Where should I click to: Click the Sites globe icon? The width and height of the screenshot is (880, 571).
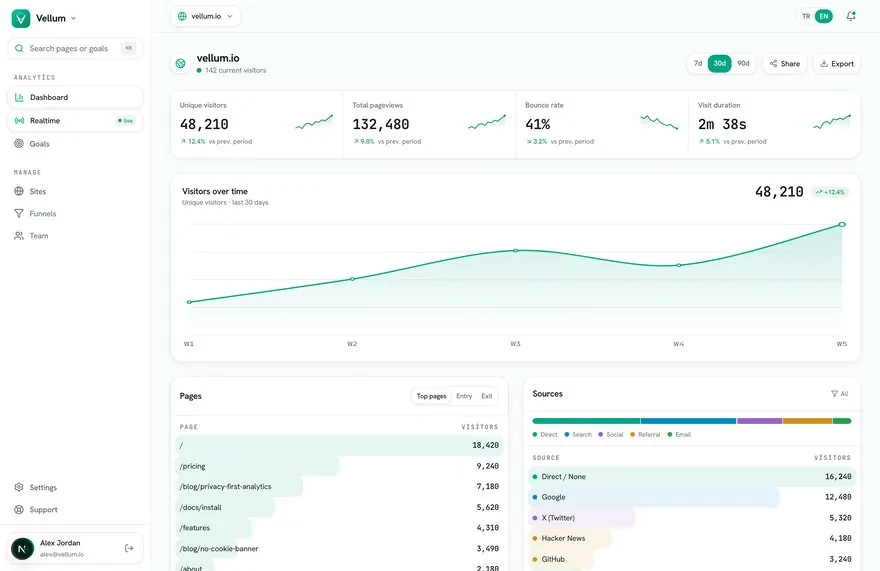(x=19, y=191)
